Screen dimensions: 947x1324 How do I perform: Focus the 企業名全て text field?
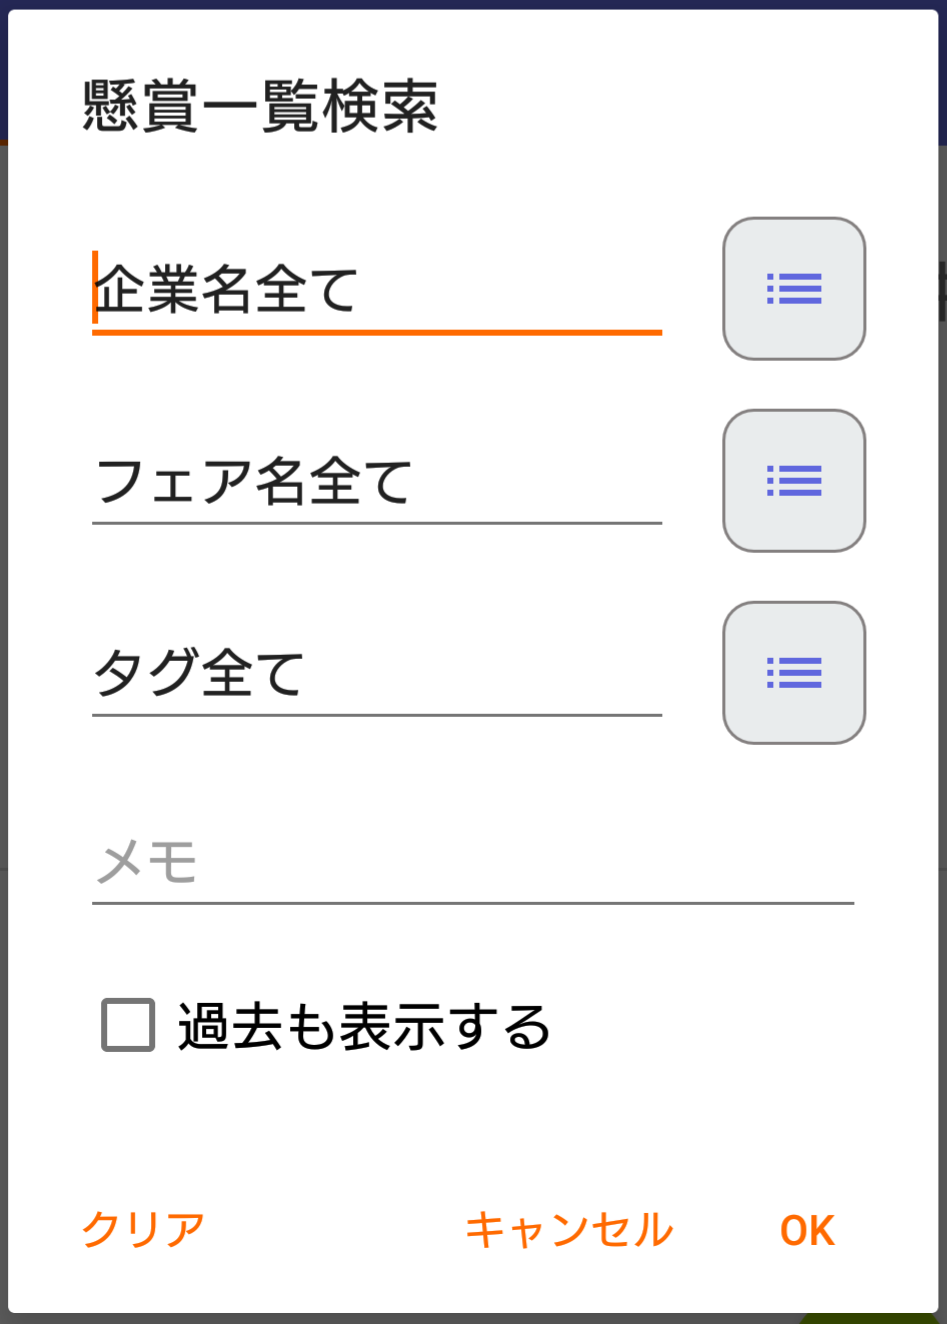tap(376, 290)
